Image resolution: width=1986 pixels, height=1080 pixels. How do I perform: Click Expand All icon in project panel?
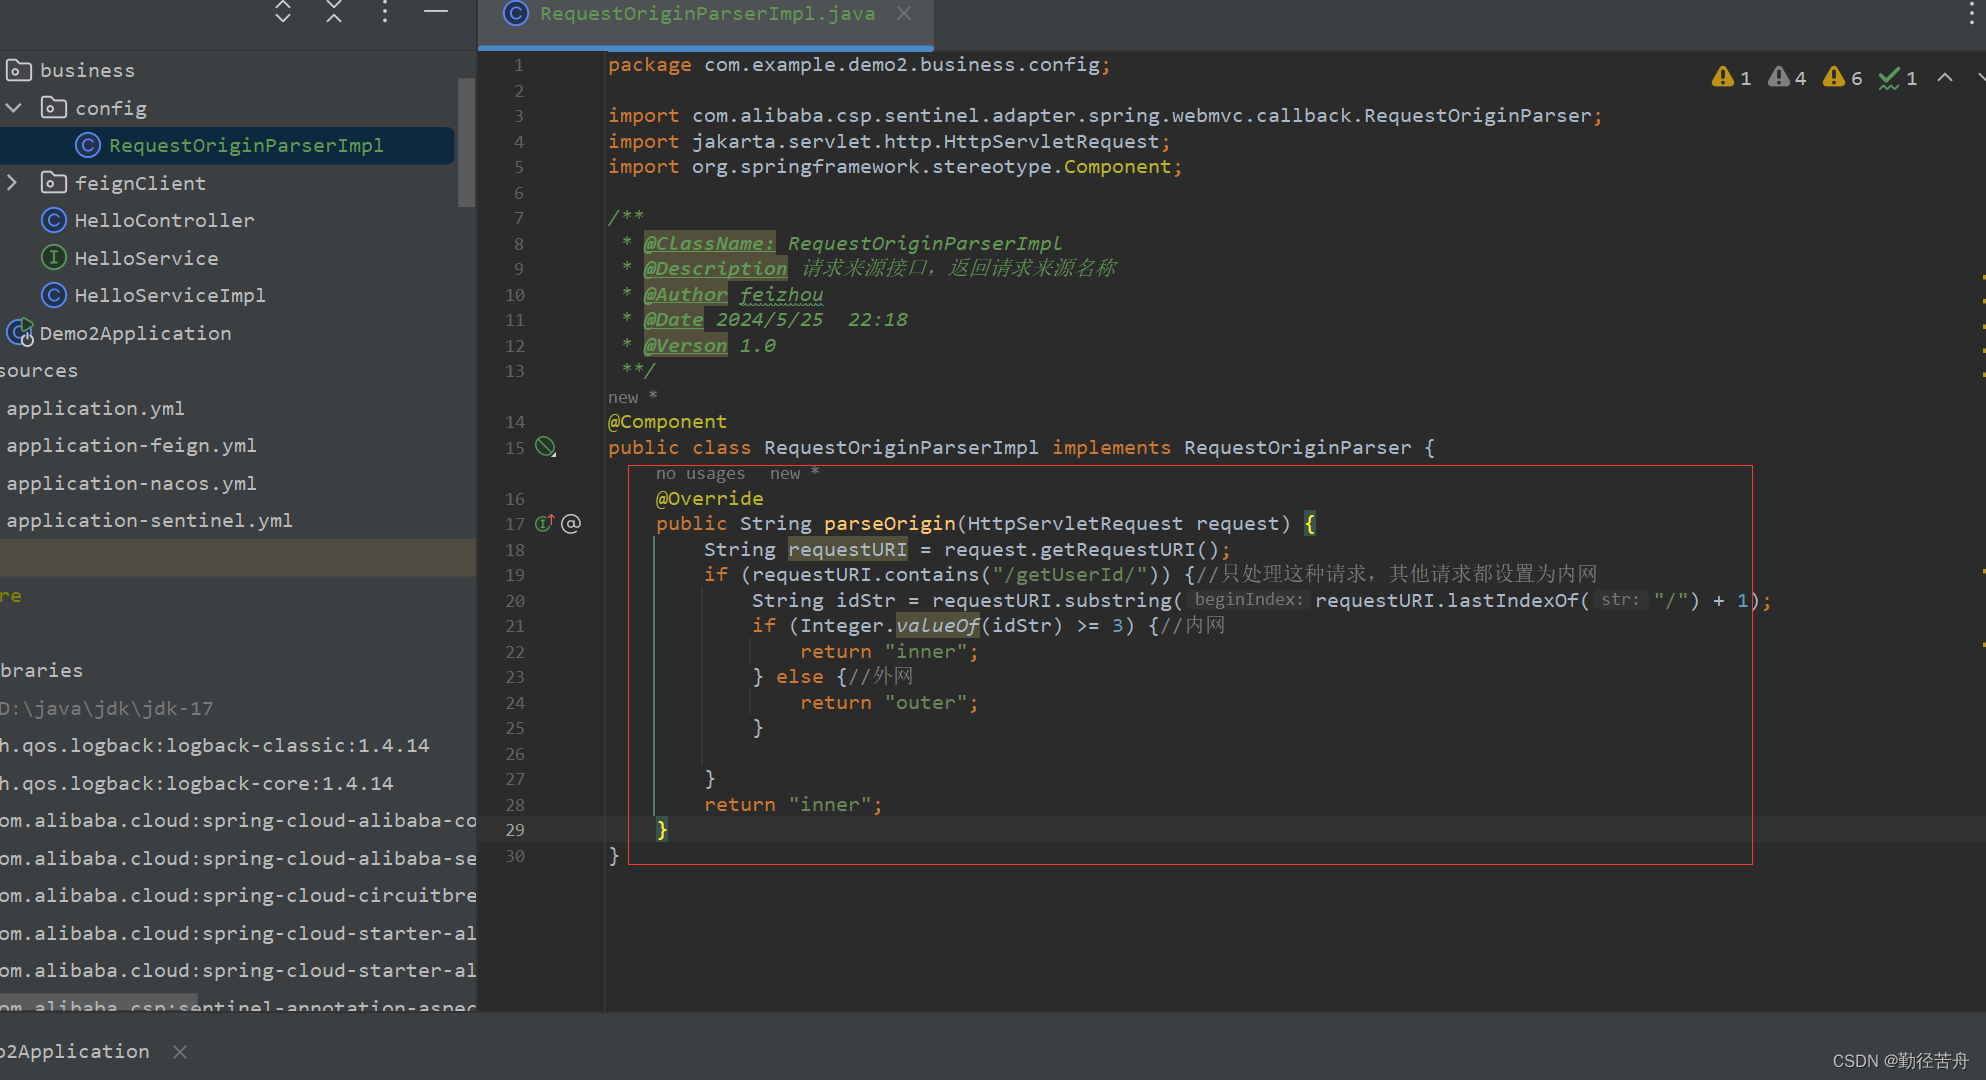click(x=283, y=11)
